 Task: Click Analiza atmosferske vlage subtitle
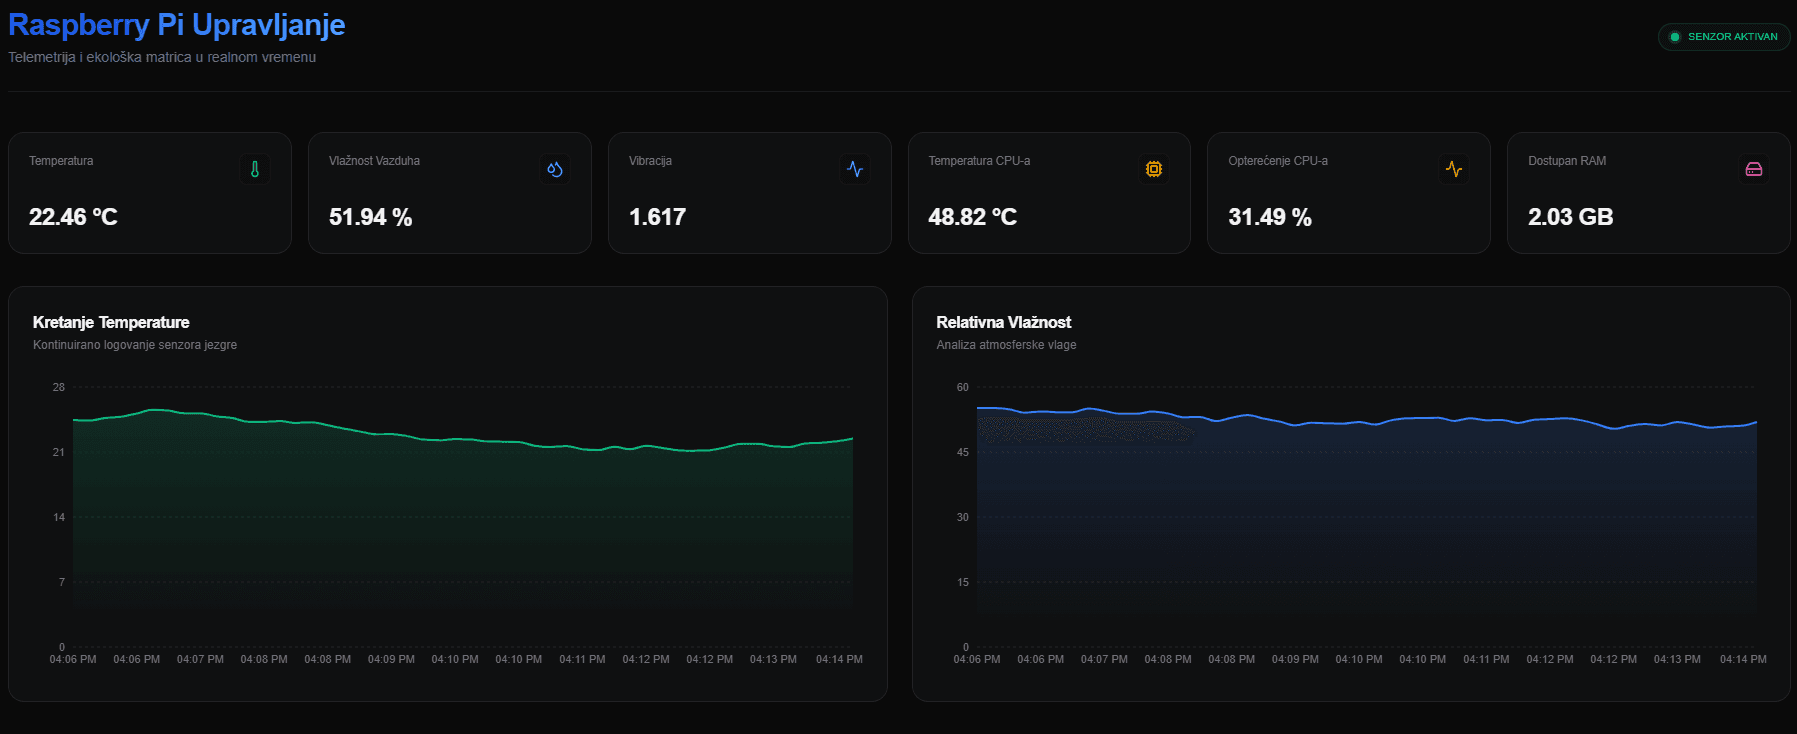(x=1006, y=345)
